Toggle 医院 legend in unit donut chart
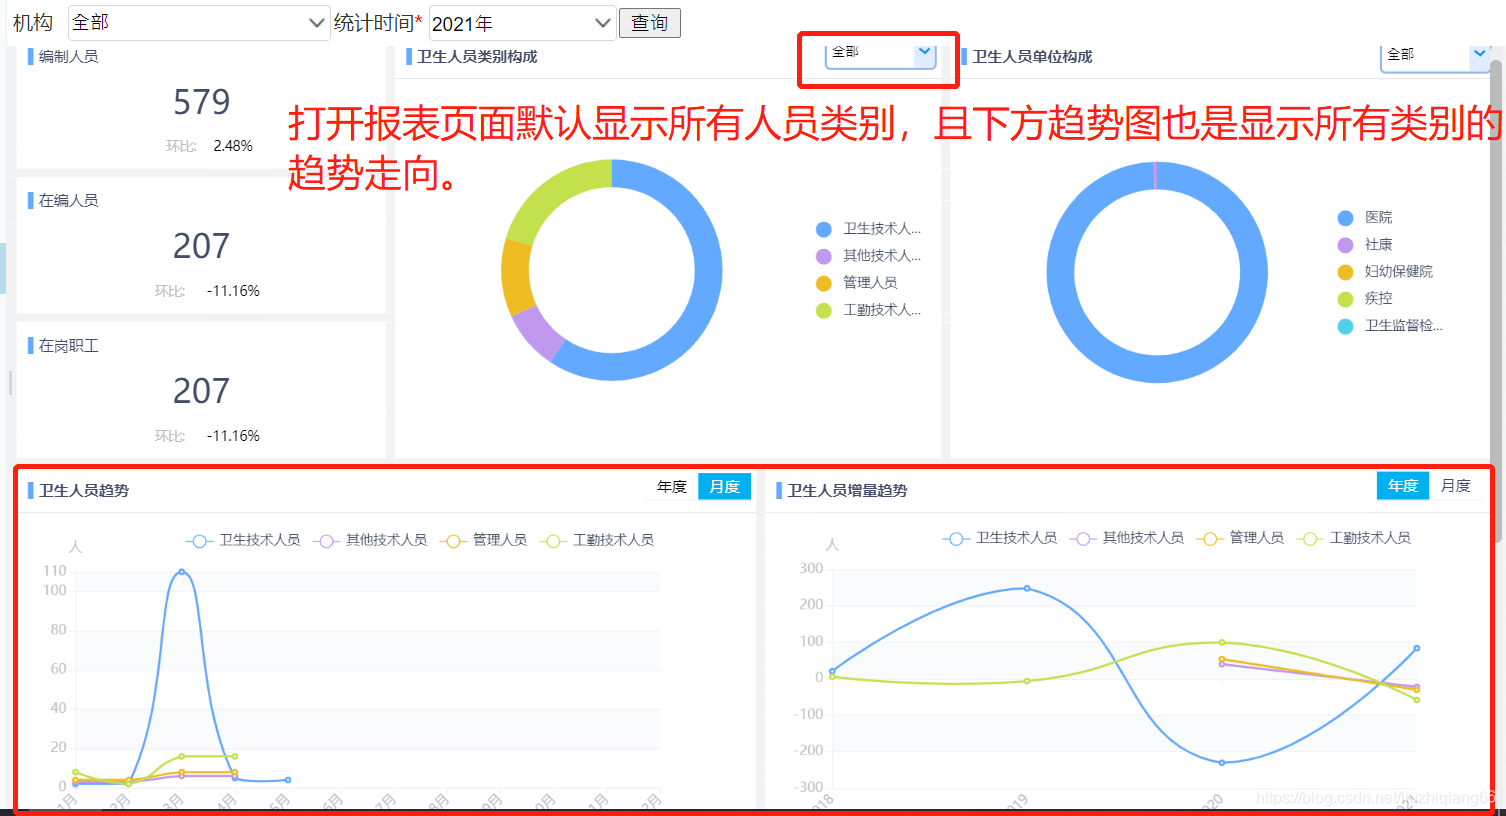Image resolution: width=1506 pixels, height=816 pixels. click(1365, 217)
